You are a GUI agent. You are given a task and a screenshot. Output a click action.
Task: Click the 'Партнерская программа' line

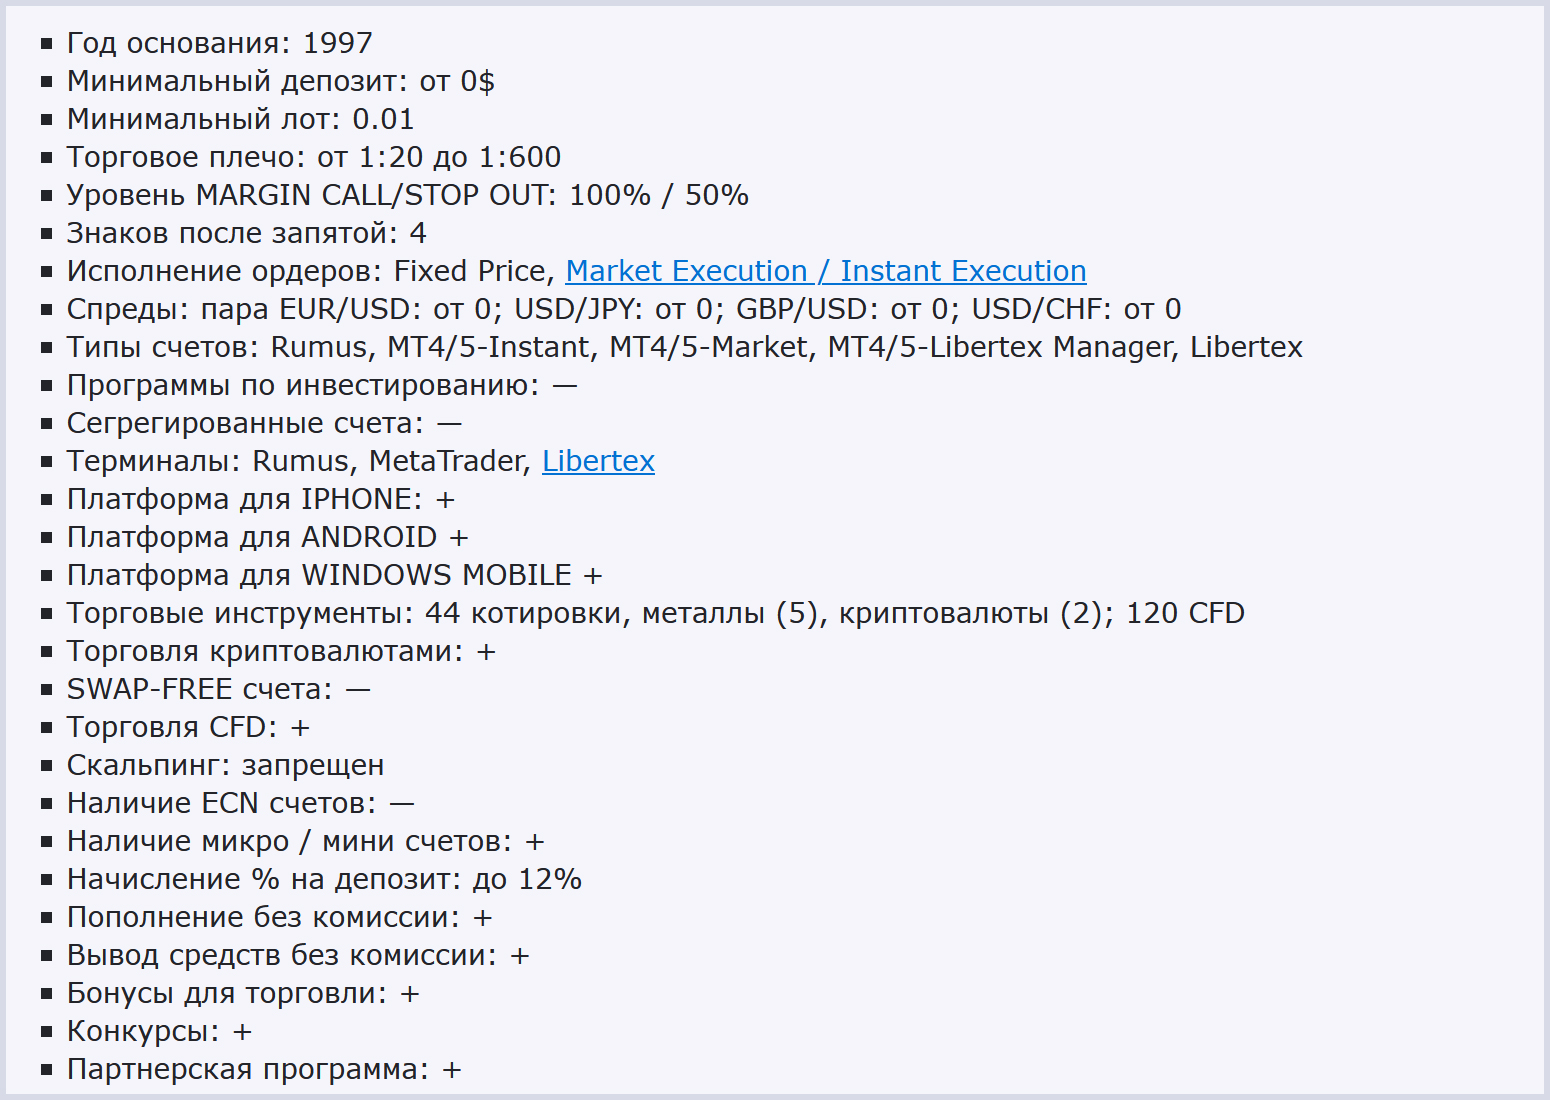click(x=264, y=1069)
